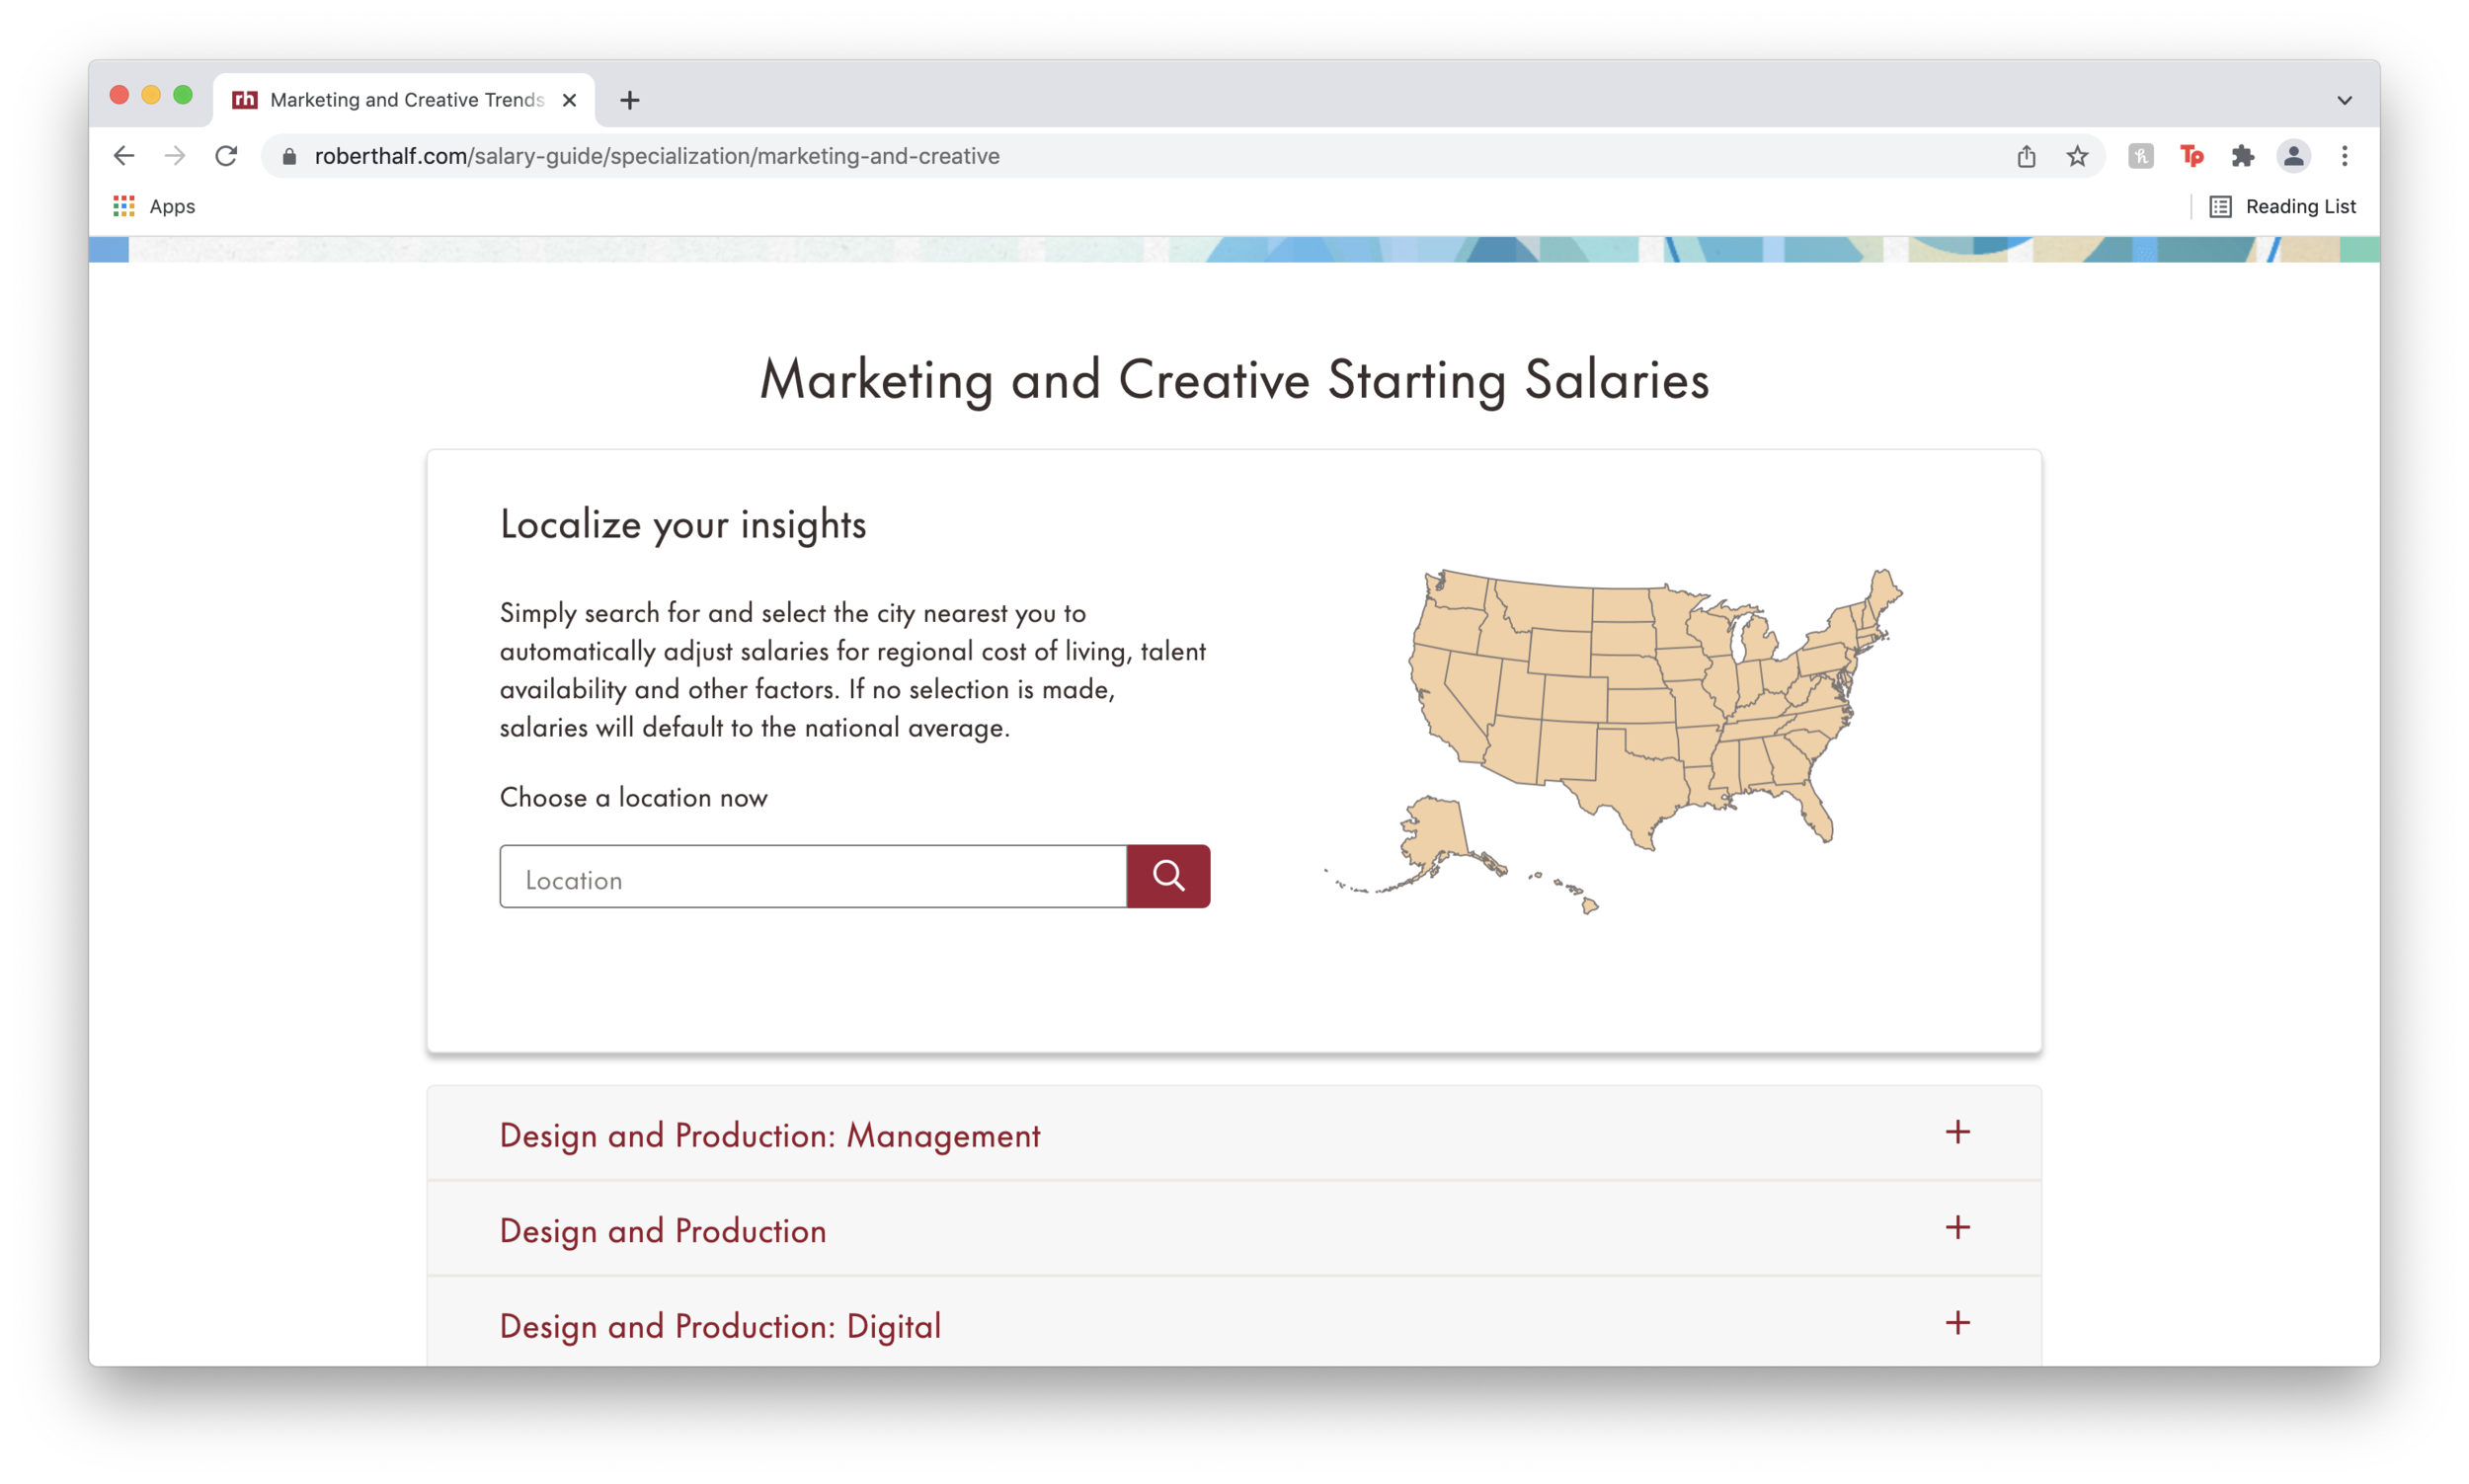This screenshot has height=1484, width=2469.
Task: Open Chrome three-dot menu
Action: [x=2344, y=156]
